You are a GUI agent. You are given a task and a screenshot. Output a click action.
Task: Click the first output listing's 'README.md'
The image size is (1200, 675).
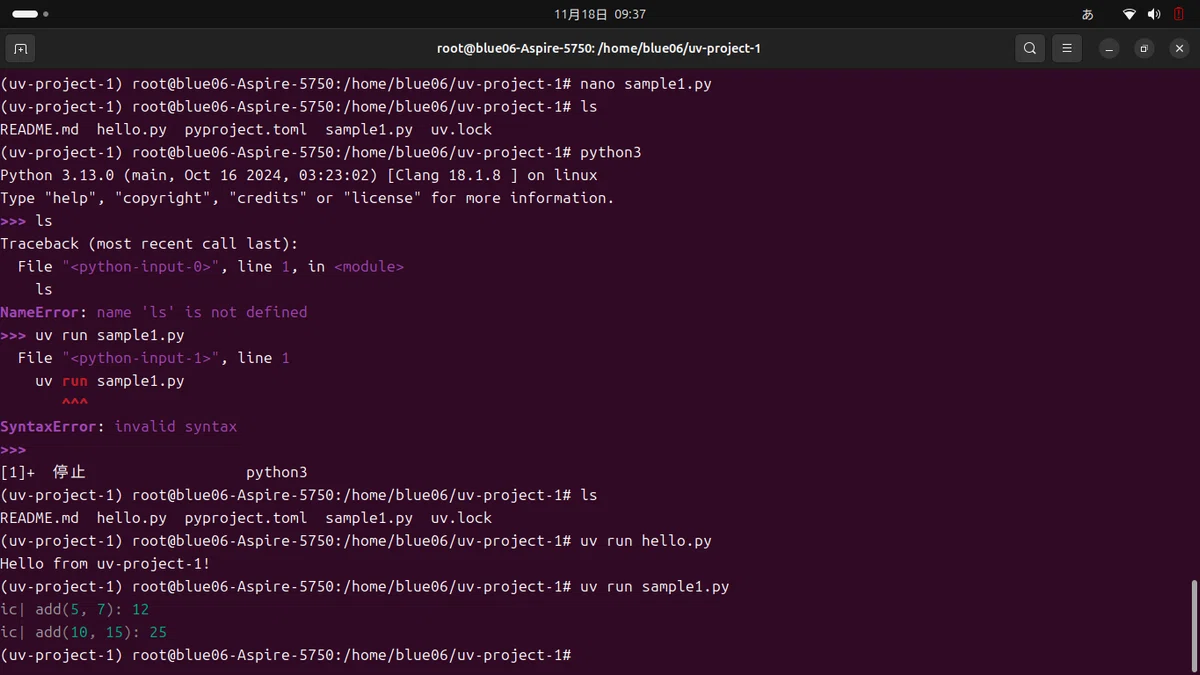click(39, 130)
